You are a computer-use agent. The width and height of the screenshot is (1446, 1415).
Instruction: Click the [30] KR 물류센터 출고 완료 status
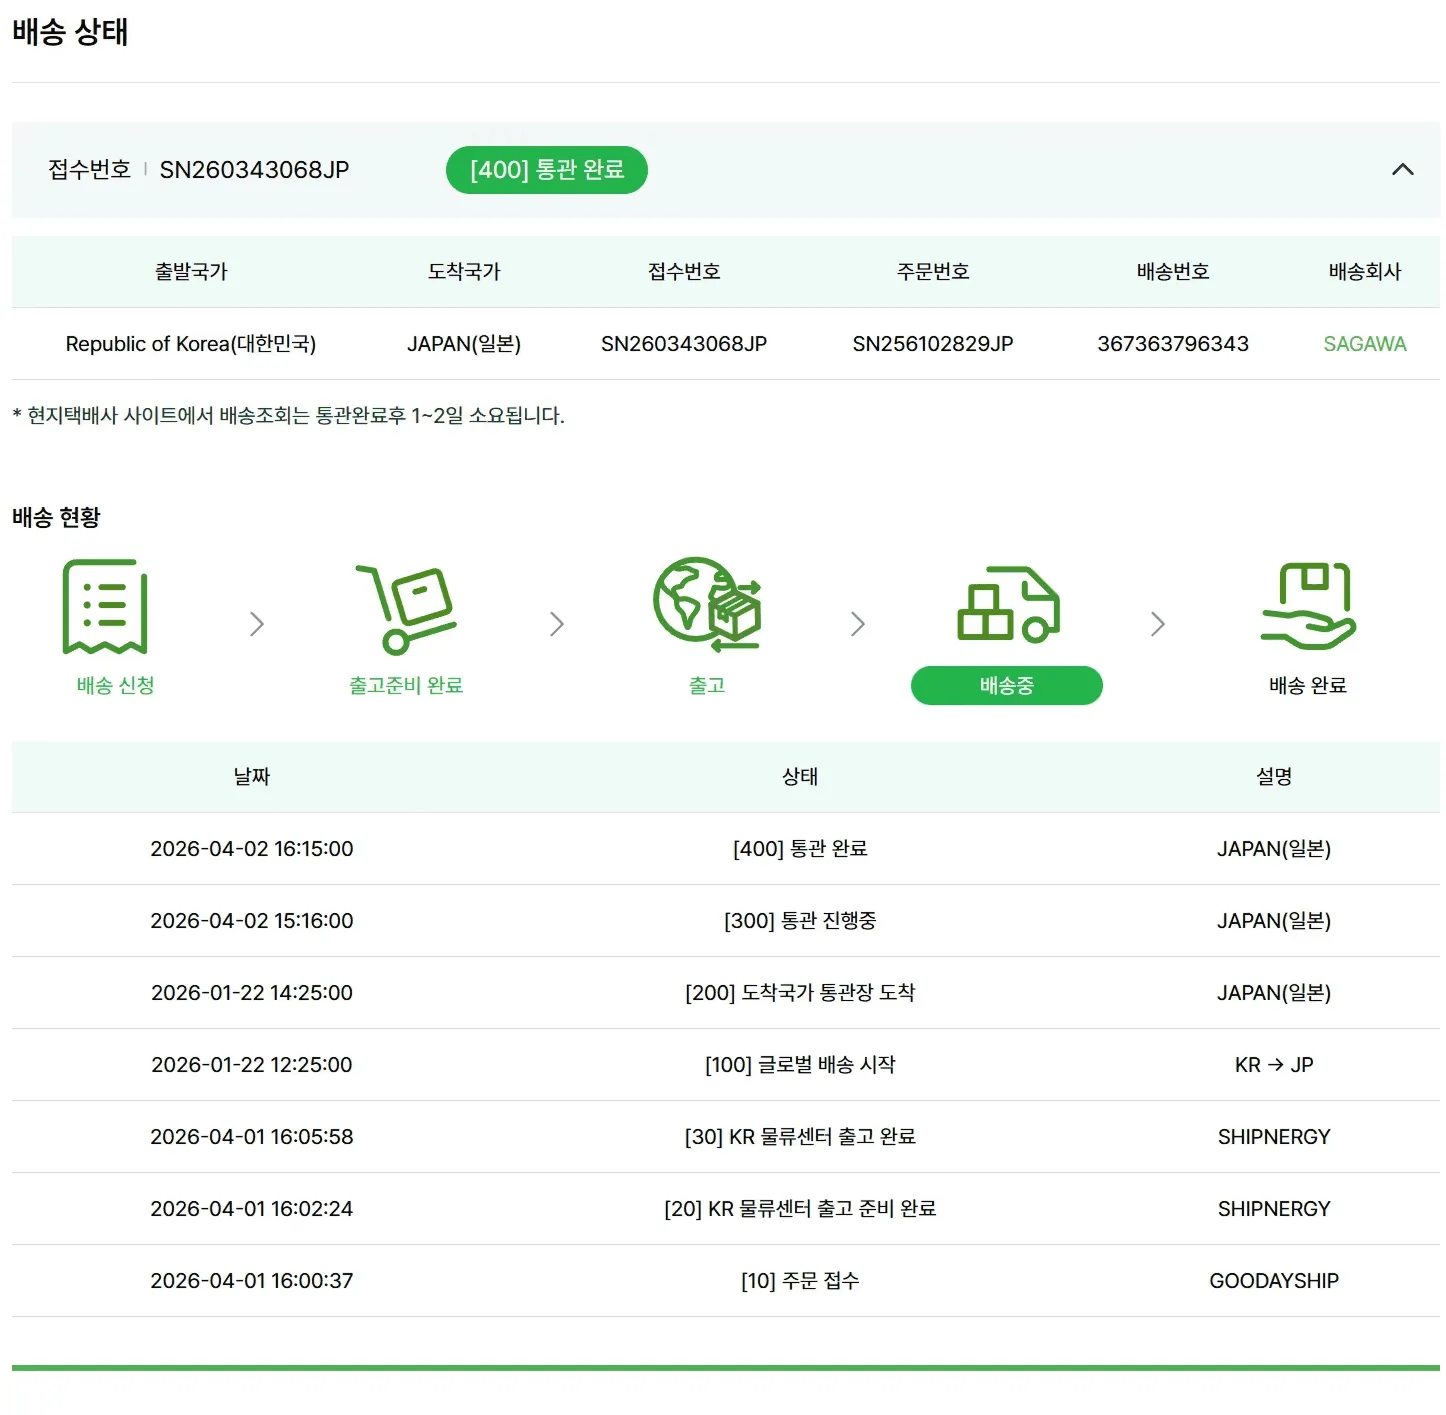pyautogui.click(x=800, y=1137)
